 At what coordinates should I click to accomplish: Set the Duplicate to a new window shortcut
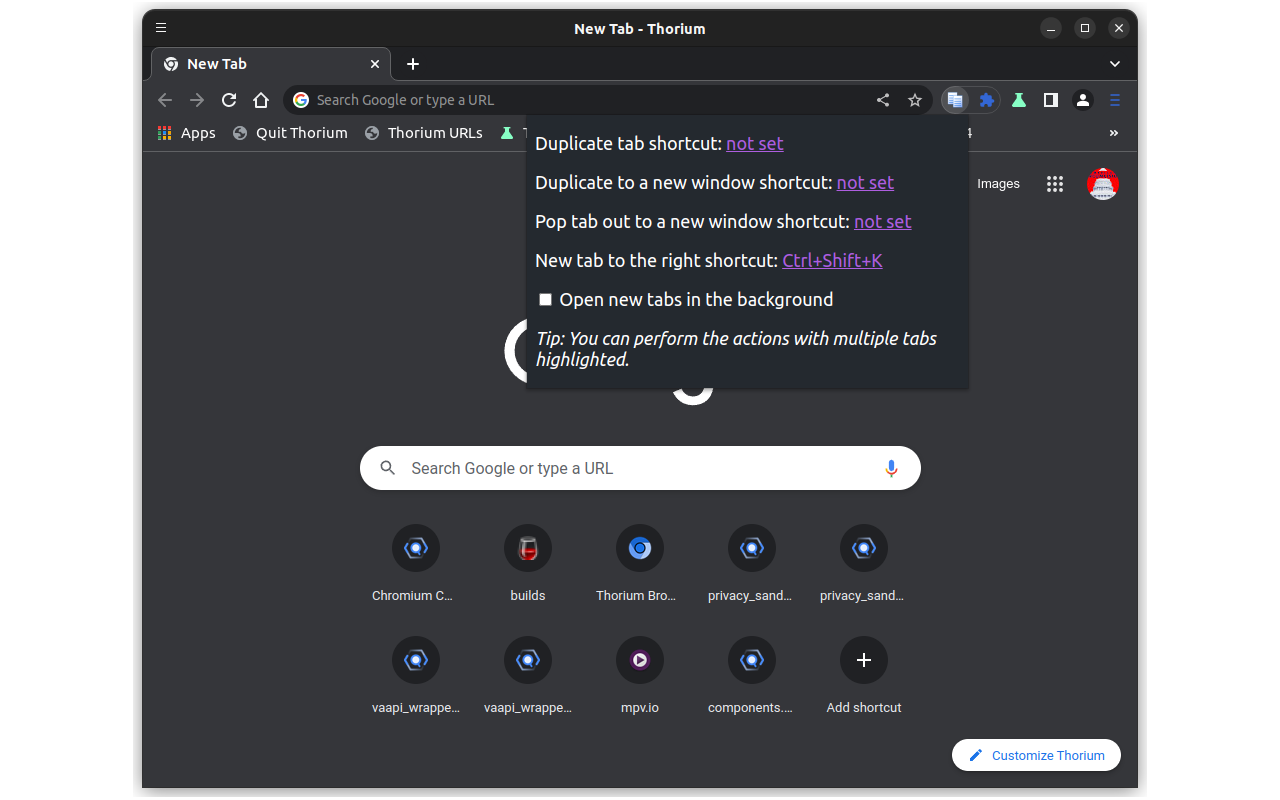[x=865, y=183]
